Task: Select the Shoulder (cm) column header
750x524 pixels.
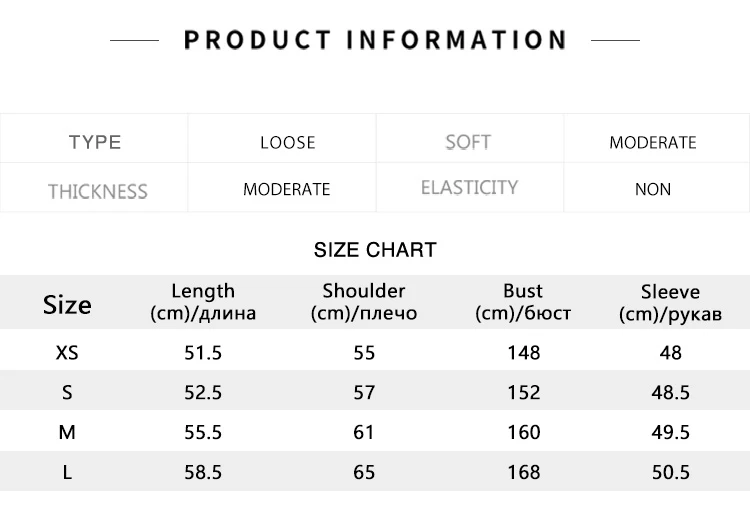Action: point(364,302)
